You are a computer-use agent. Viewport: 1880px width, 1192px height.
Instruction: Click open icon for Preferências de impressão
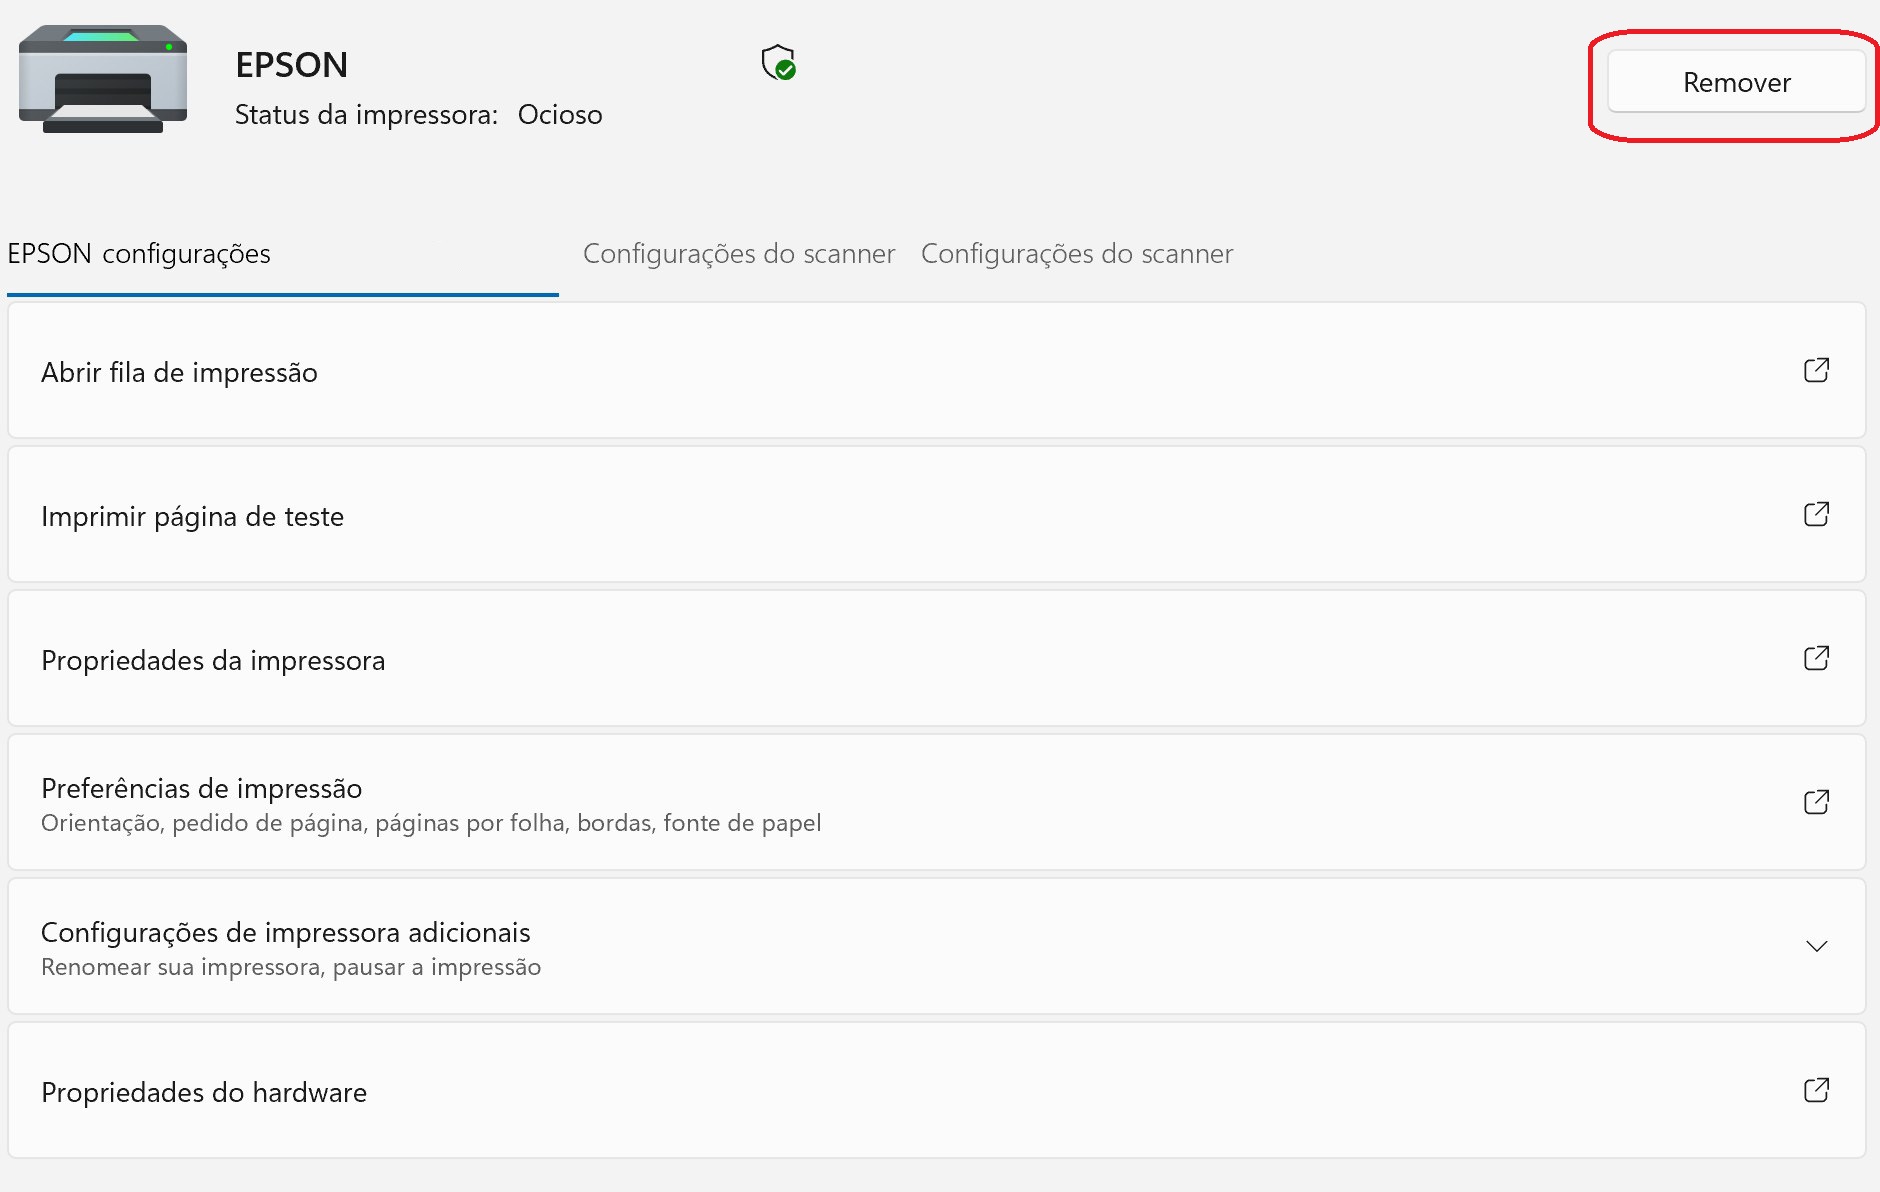coord(1816,802)
